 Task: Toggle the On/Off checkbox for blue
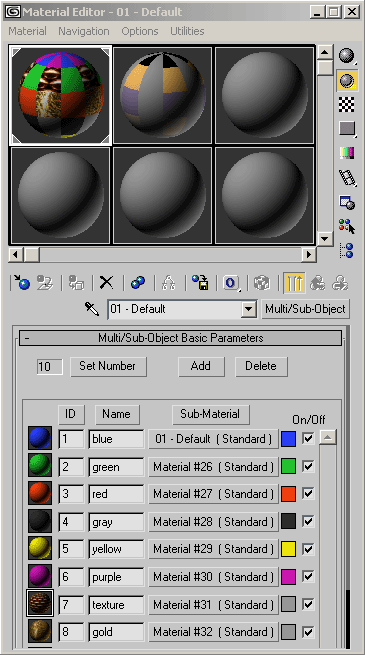[308, 439]
